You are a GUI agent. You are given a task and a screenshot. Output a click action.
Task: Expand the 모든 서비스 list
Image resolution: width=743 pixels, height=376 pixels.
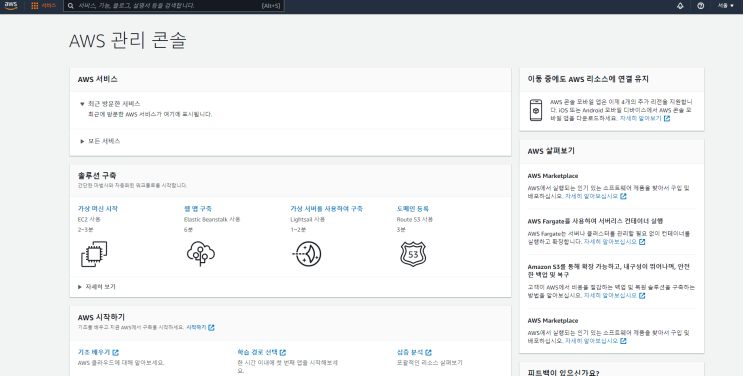click(x=100, y=141)
